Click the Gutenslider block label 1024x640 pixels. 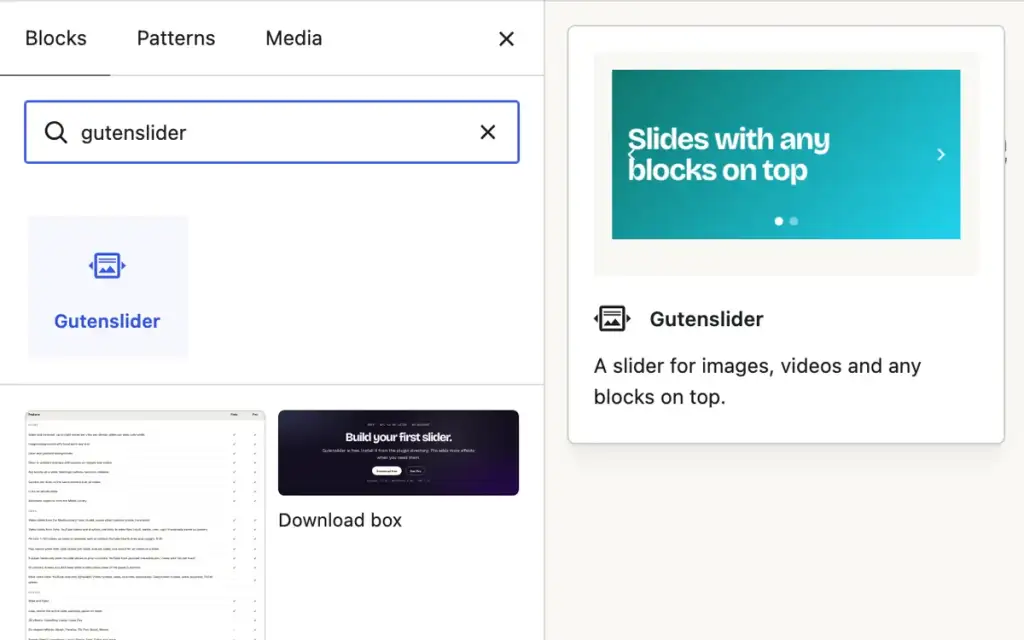(x=107, y=321)
